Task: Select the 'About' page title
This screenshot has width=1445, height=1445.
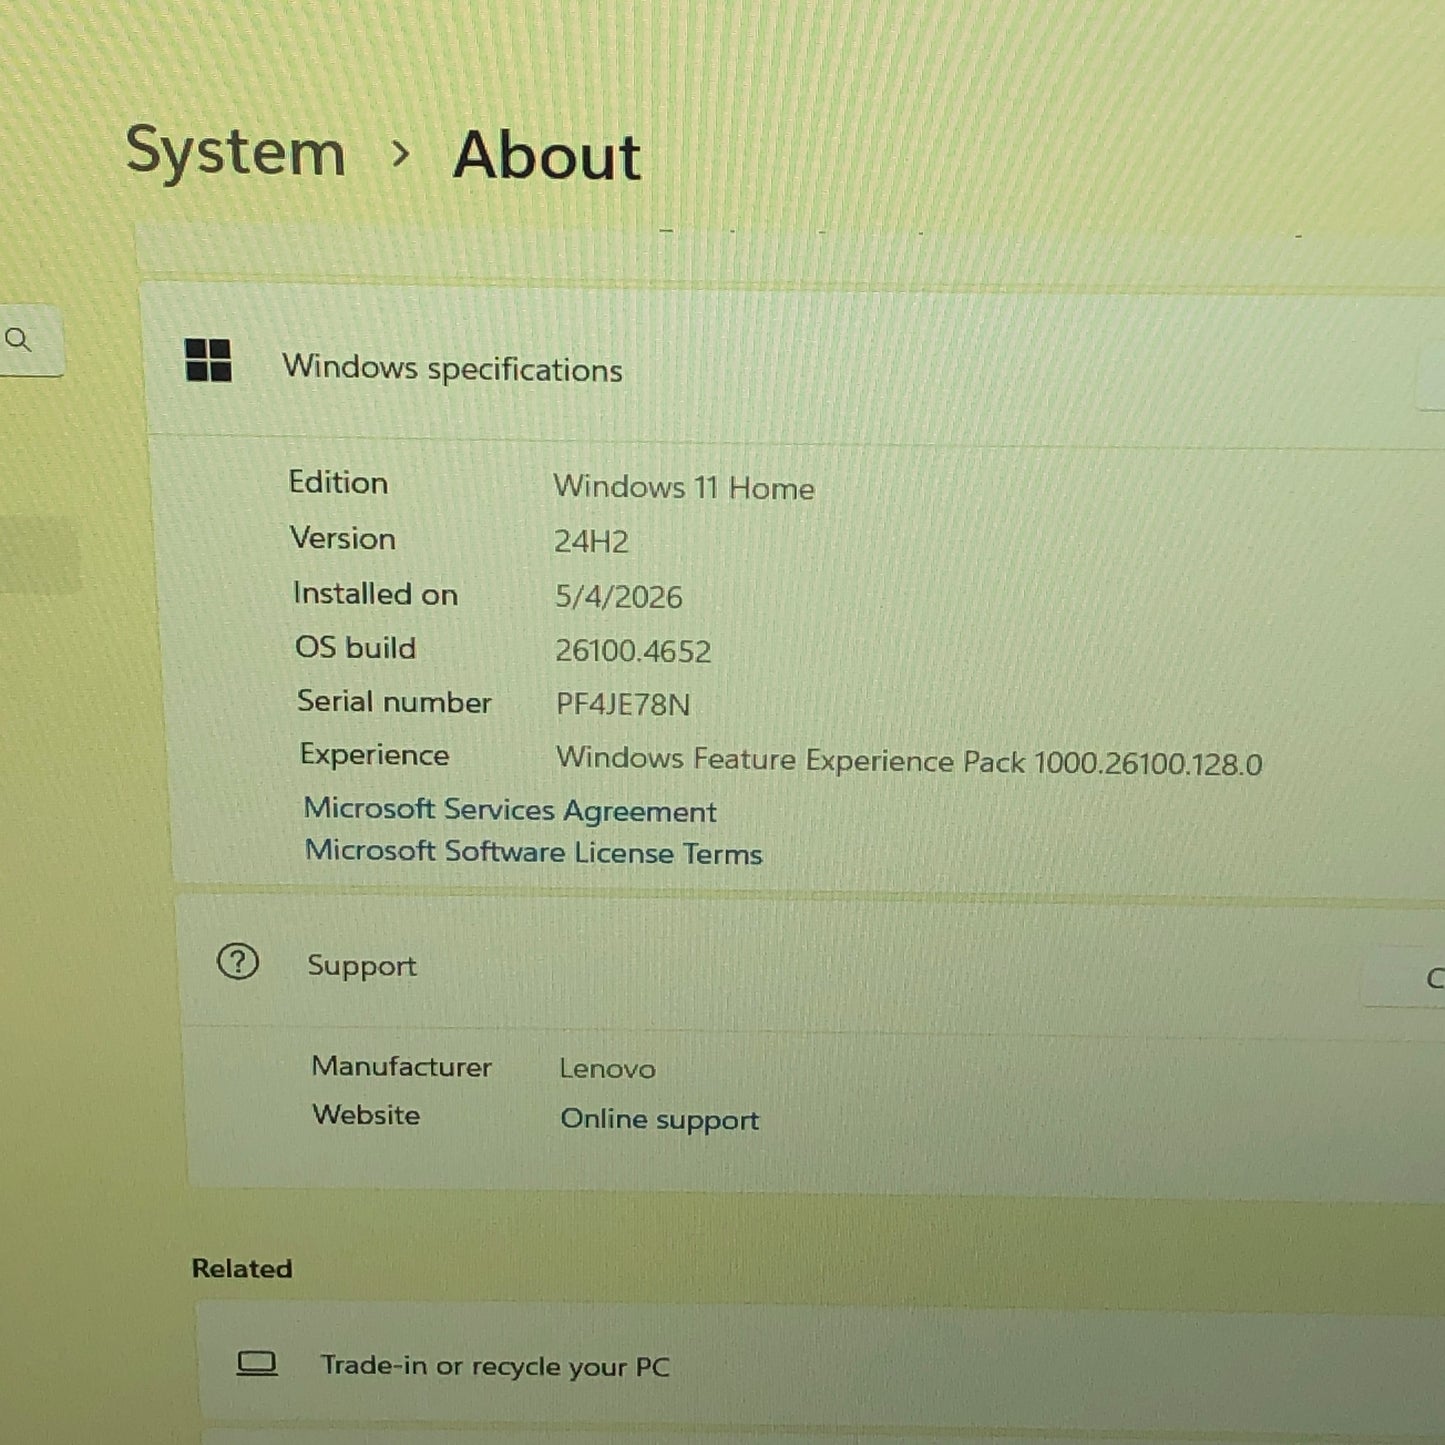Action: click(547, 156)
